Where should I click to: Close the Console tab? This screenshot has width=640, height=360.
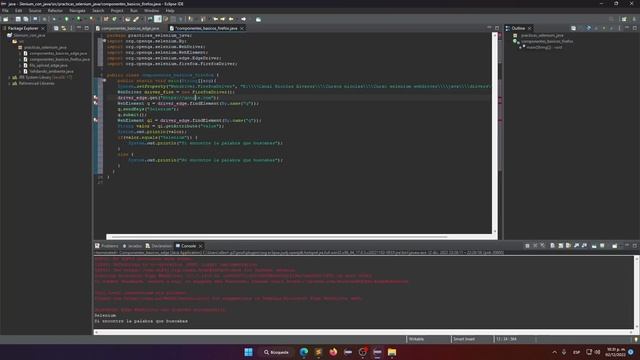(x=200, y=246)
